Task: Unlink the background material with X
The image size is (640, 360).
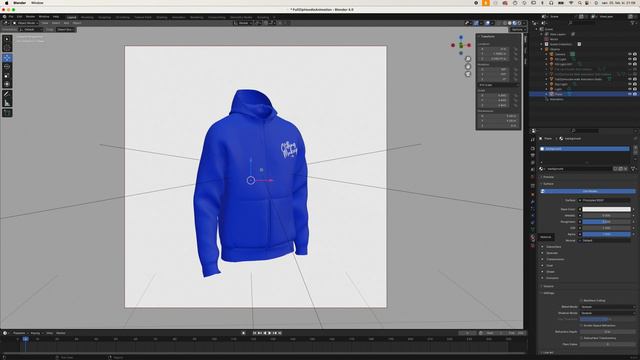Action: [625, 169]
